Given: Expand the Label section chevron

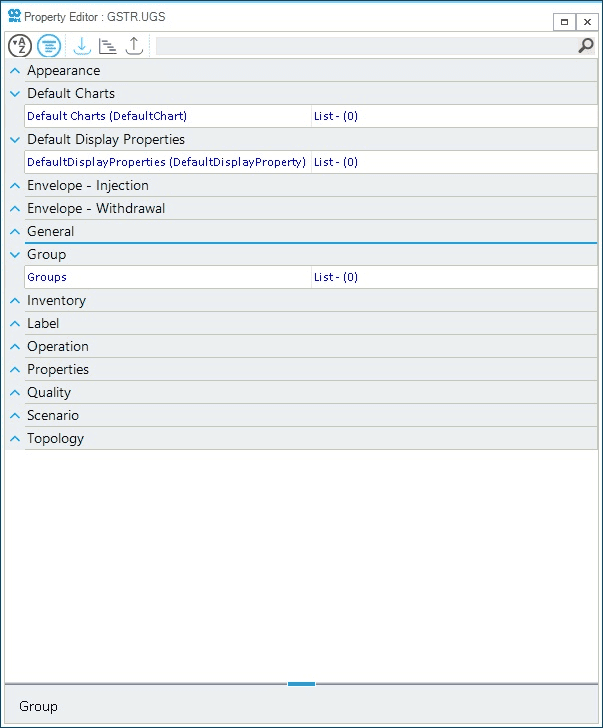Looking at the screenshot, I should 15,324.
